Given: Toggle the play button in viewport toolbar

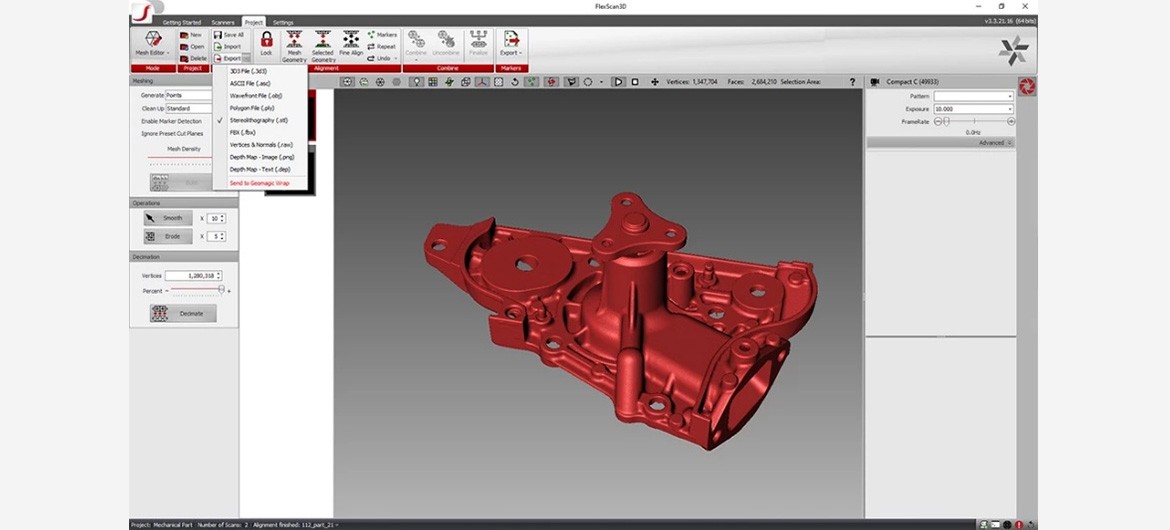Looking at the screenshot, I should [x=618, y=82].
